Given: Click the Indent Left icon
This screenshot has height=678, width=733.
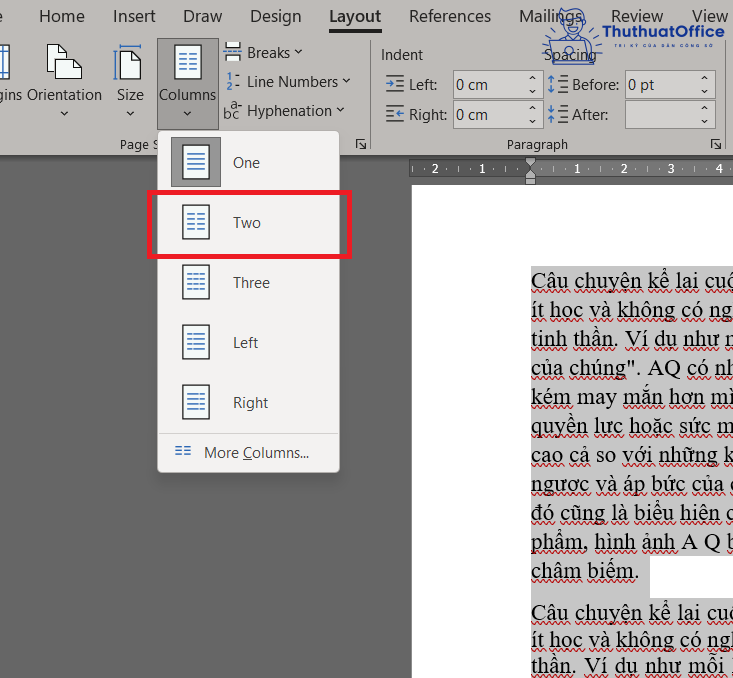Looking at the screenshot, I should click(x=395, y=84).
